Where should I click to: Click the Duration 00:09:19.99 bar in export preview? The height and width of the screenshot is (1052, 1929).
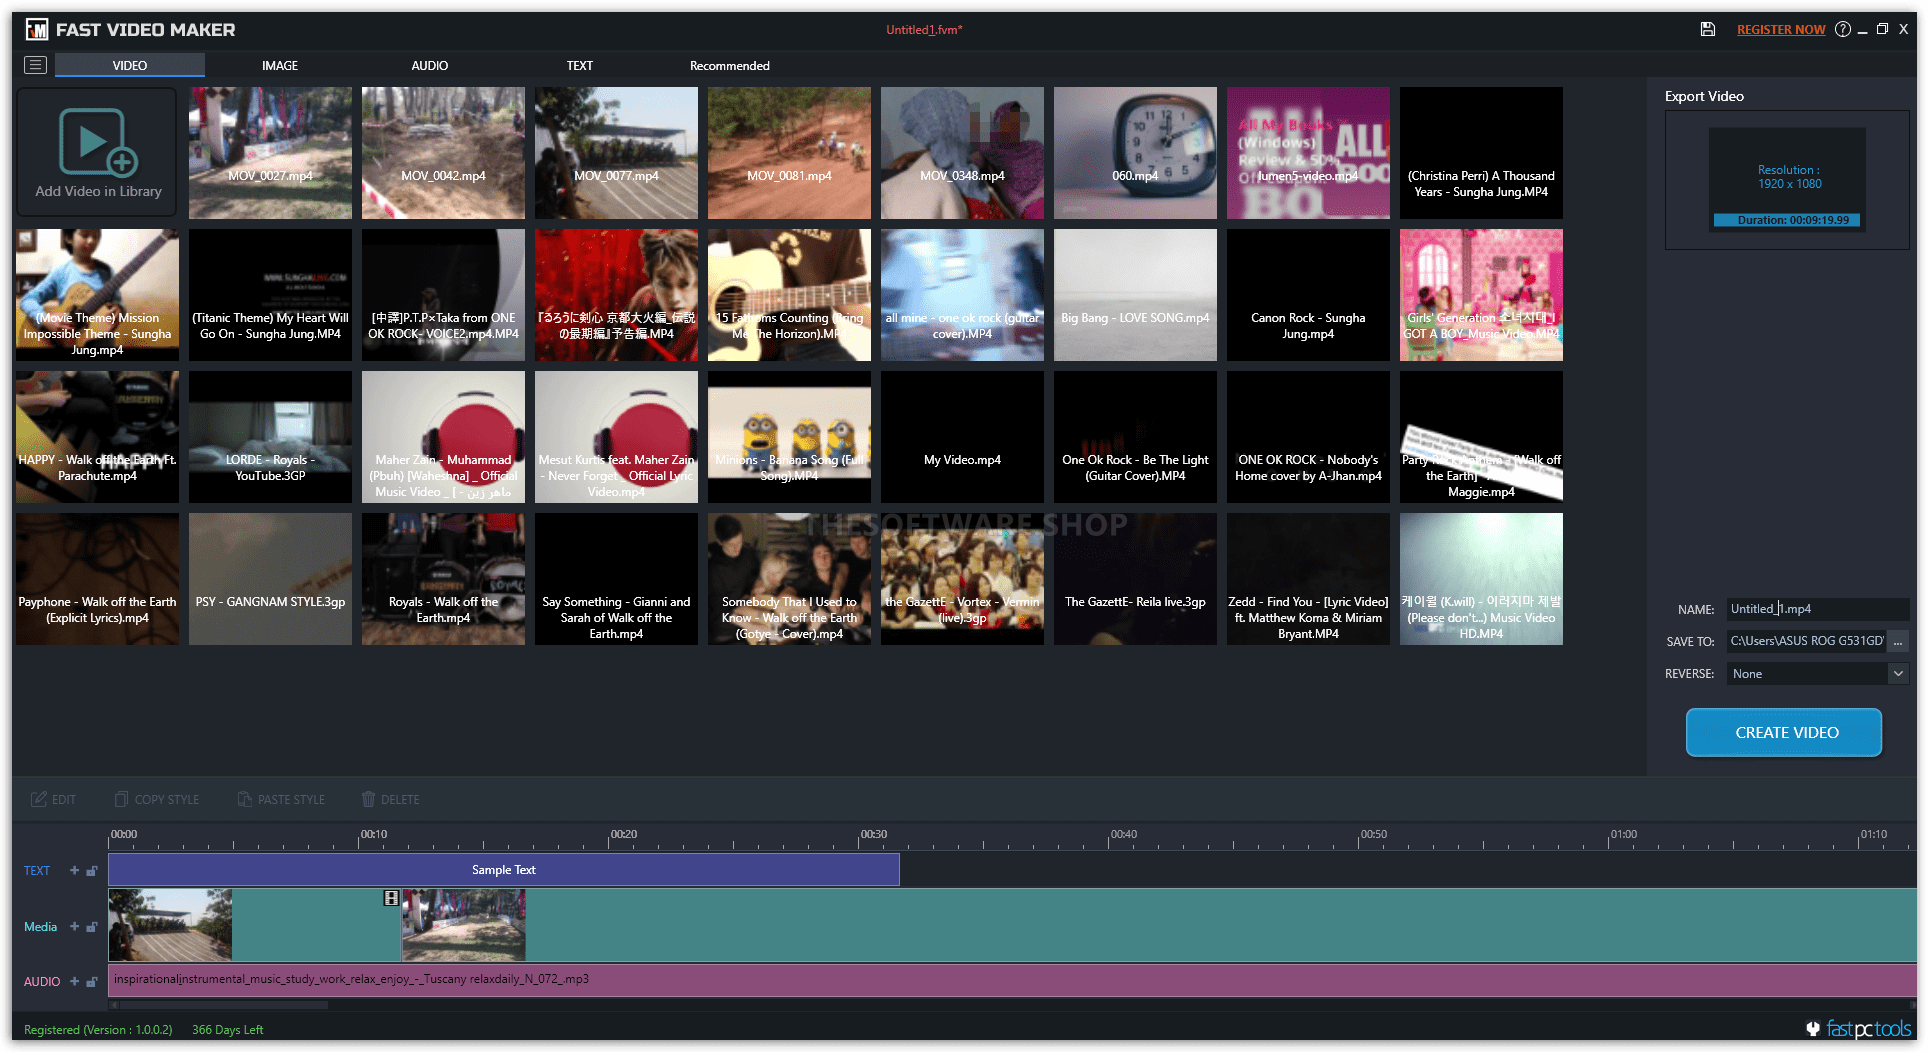pos(1787,220)
